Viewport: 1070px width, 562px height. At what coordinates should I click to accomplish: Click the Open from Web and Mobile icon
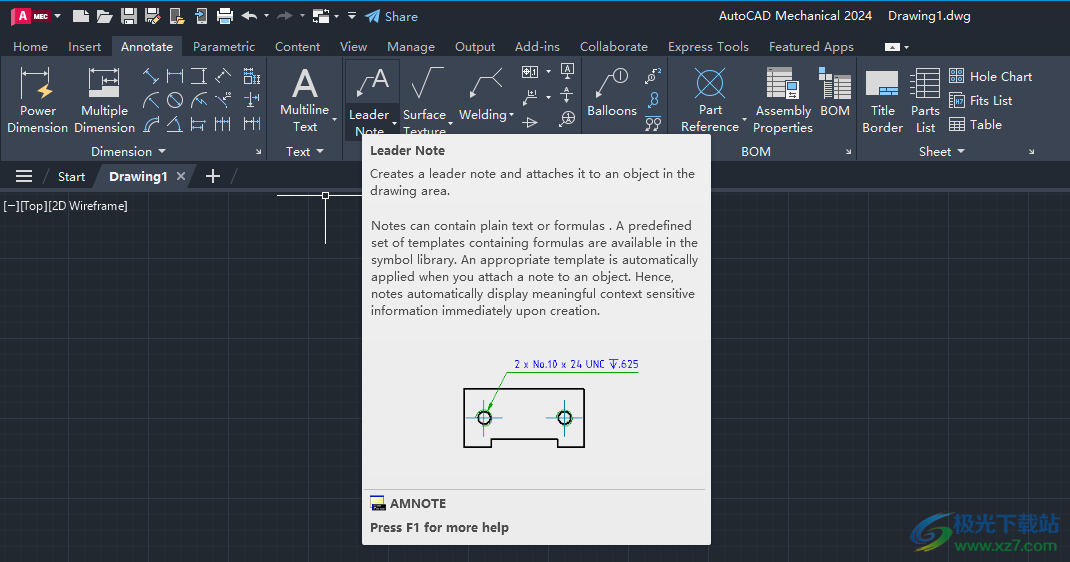(x=177, y=16)
